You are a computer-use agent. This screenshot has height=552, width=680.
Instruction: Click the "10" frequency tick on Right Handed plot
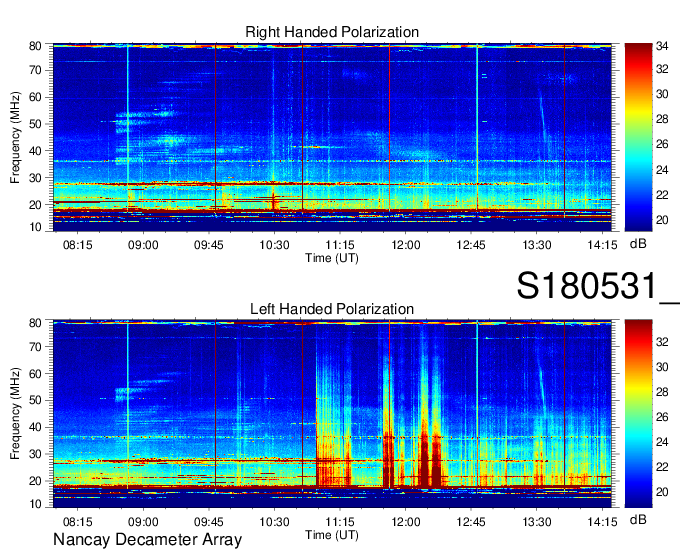(35, 227)
